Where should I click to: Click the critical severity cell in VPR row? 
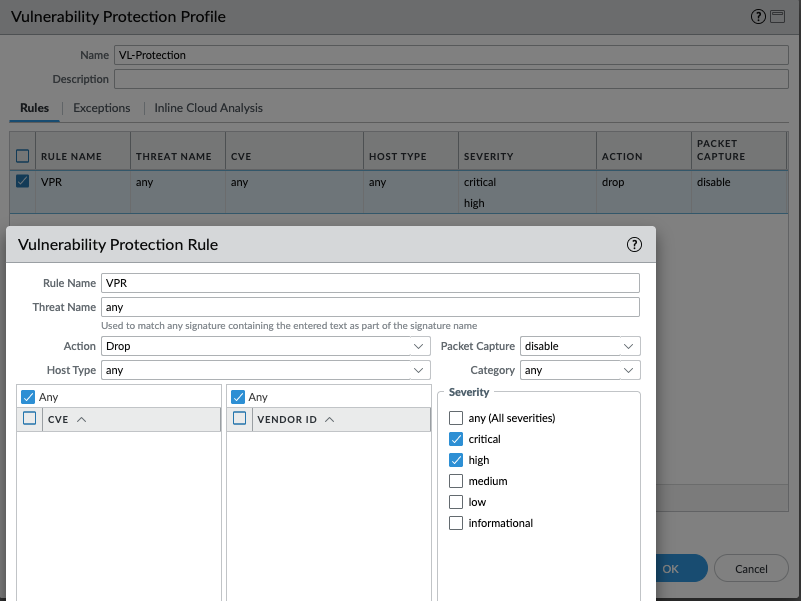click(480, 182)
